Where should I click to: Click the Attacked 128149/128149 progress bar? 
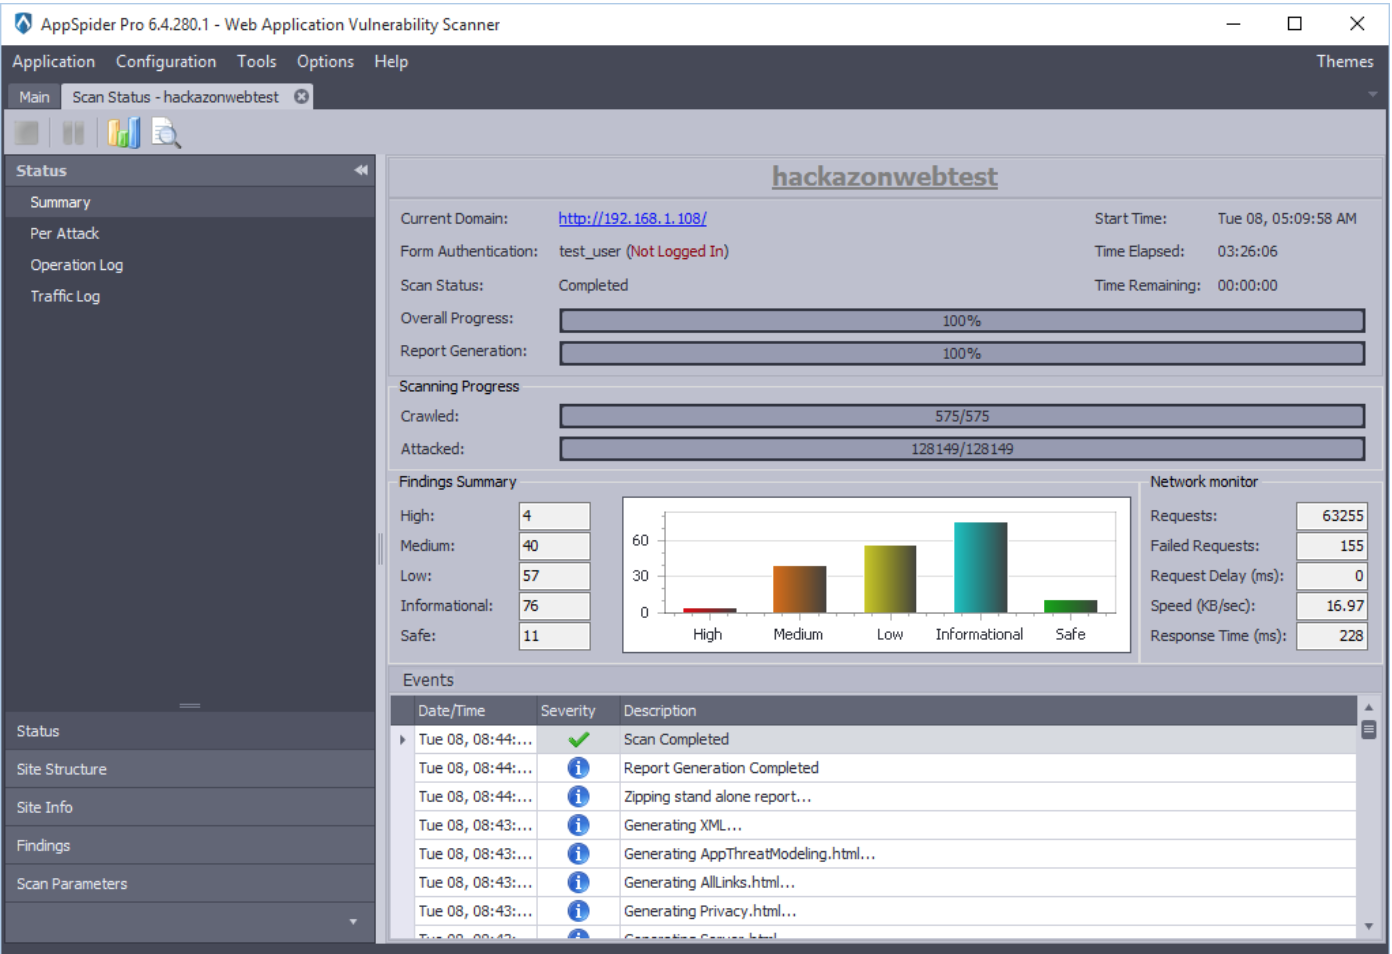pos(962,449)
